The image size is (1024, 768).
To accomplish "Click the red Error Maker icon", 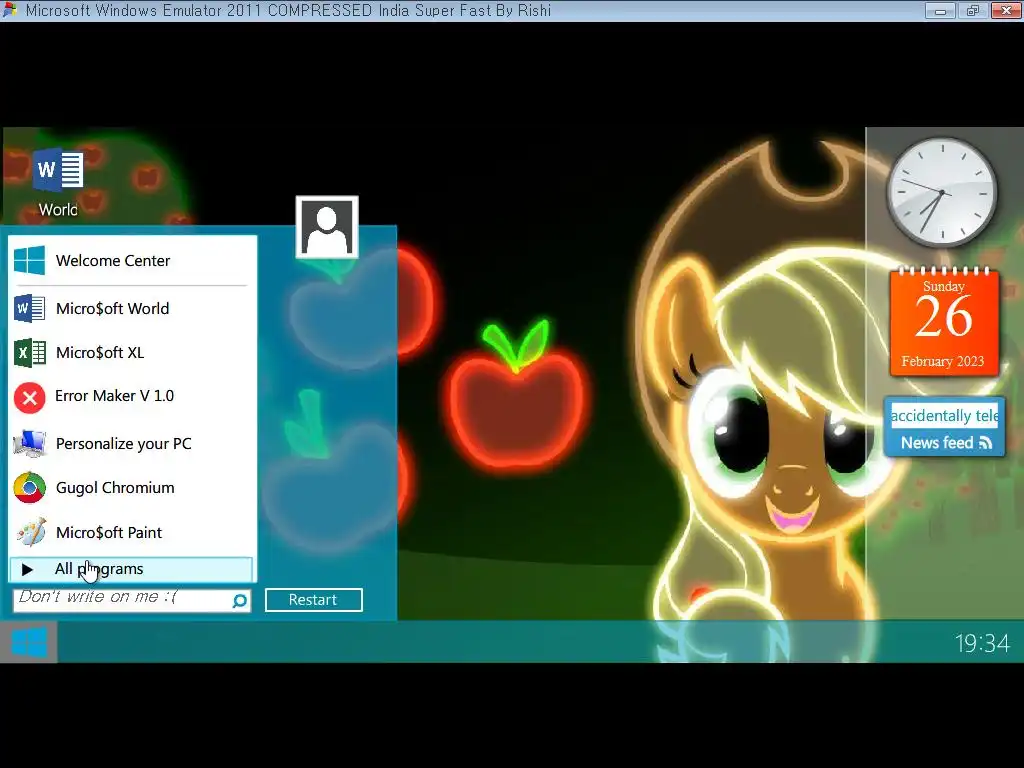I will point(29,397).
